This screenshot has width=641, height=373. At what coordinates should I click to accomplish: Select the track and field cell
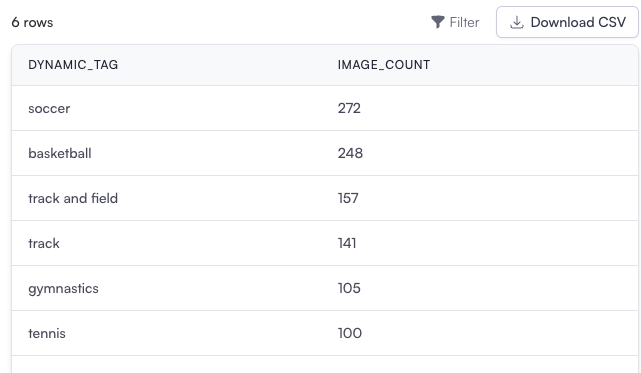pos(73,198)
